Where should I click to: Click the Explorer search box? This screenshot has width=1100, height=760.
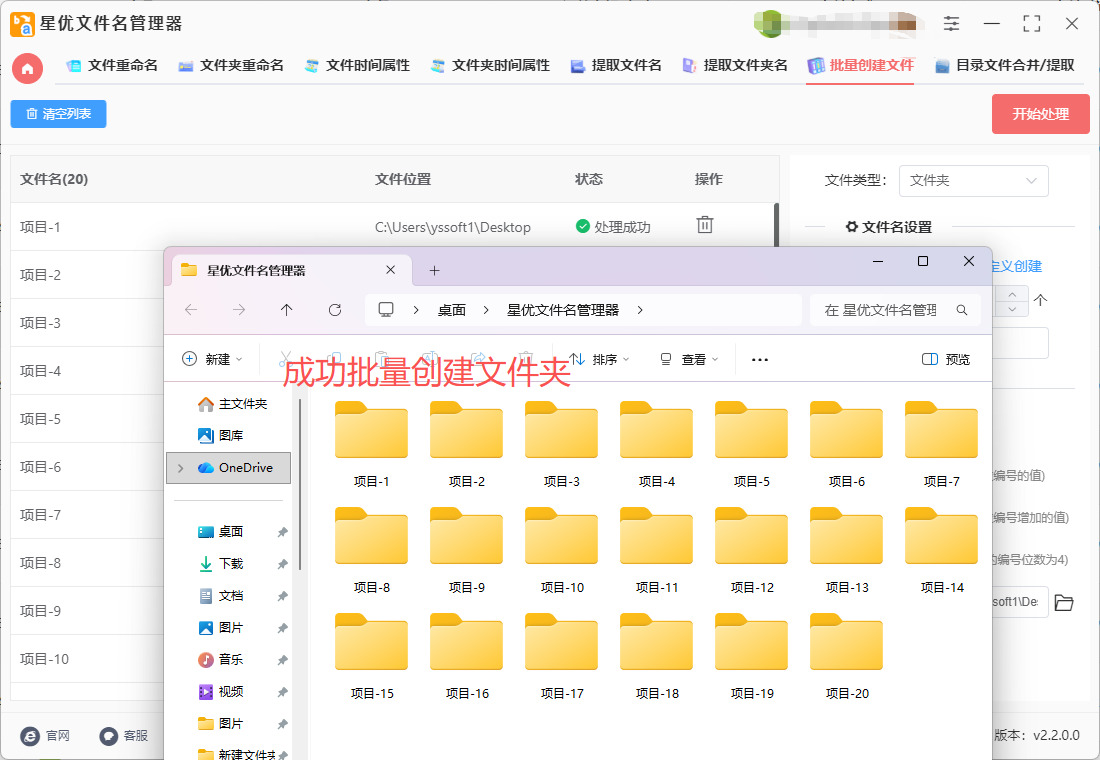pyautogui.click(x=892, y=310)
